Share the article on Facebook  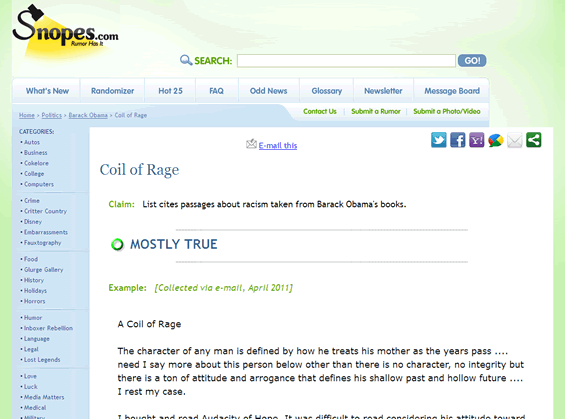458,140
